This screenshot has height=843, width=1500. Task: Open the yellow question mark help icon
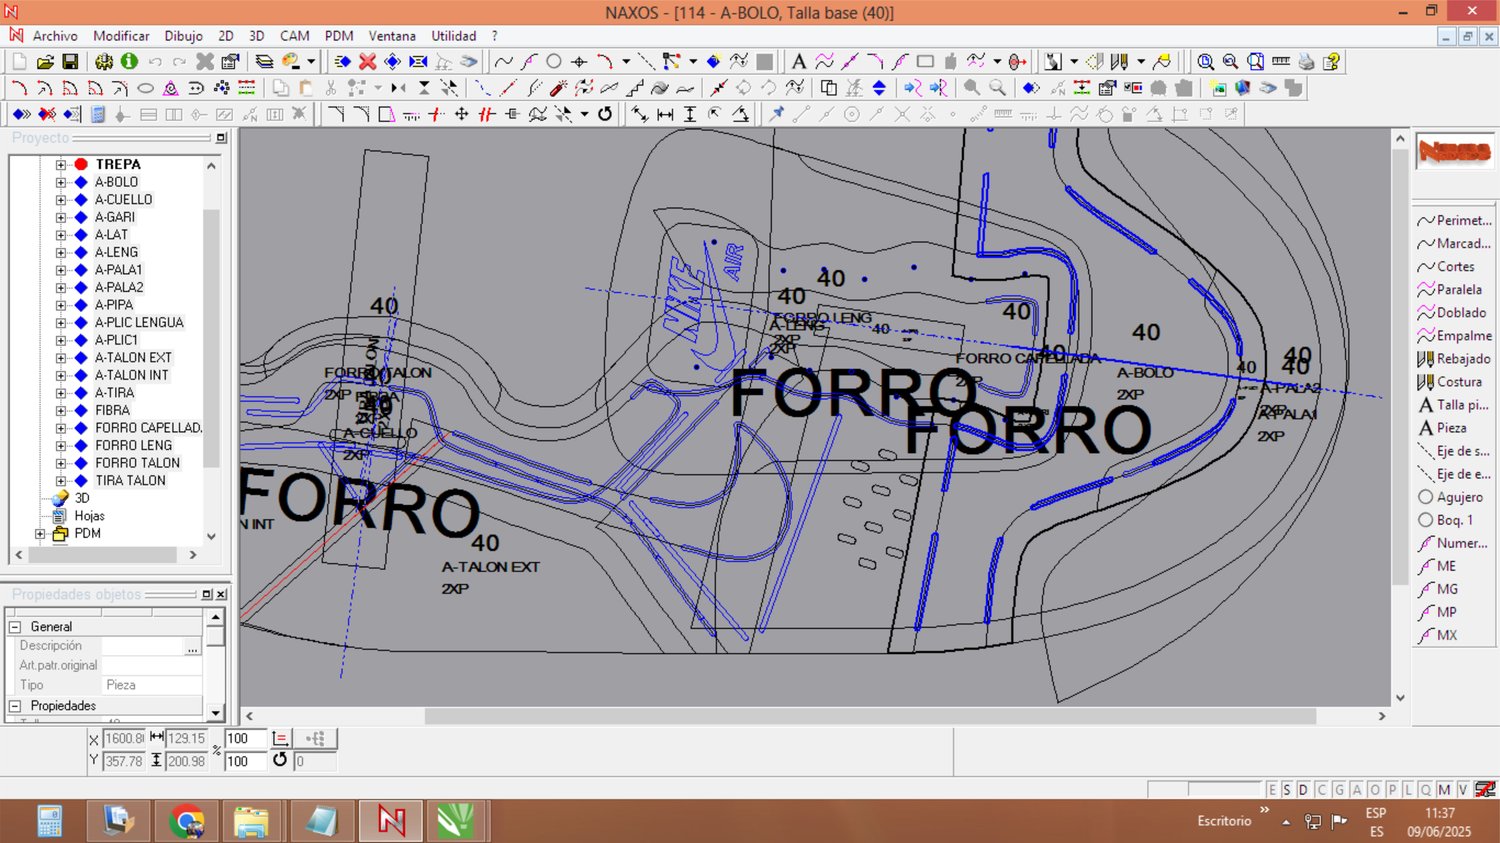point(1331,62)
